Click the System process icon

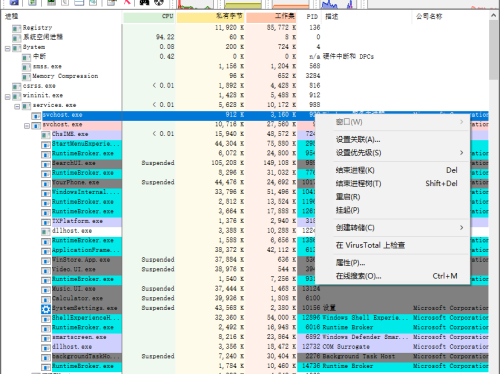pos(17,48)
